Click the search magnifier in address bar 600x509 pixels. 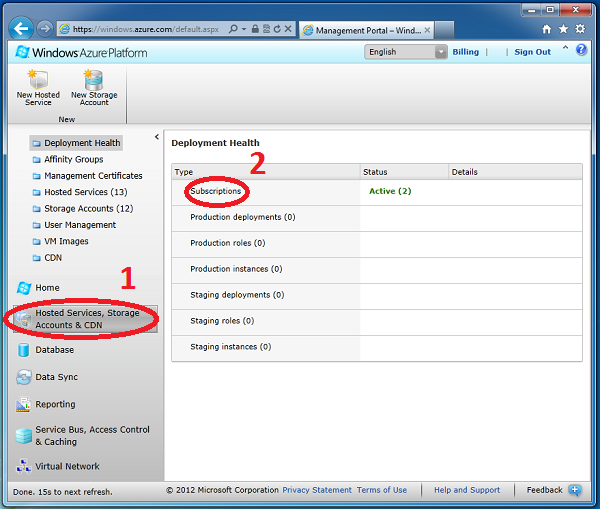pos(233,29)
